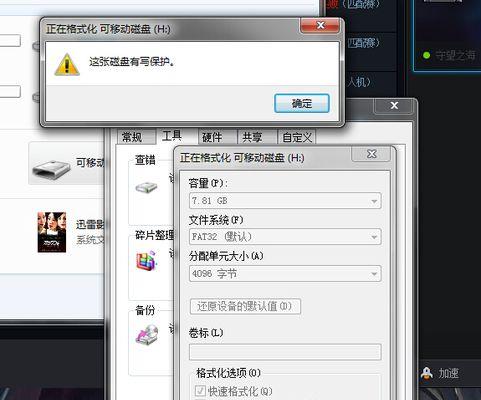Click the defragmentation (碎片整理) icon
Screen dimensions: 481x400
pos(146,261)
